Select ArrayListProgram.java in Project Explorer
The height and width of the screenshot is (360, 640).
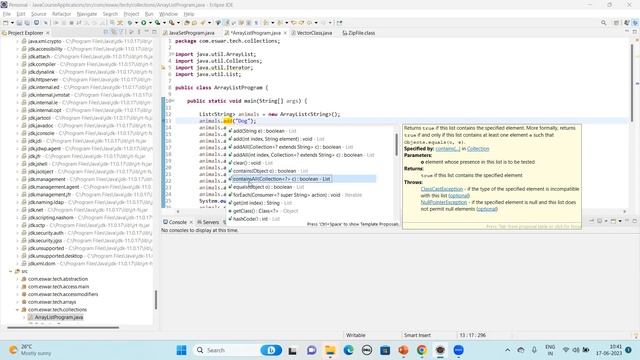[x=58, y=317]
